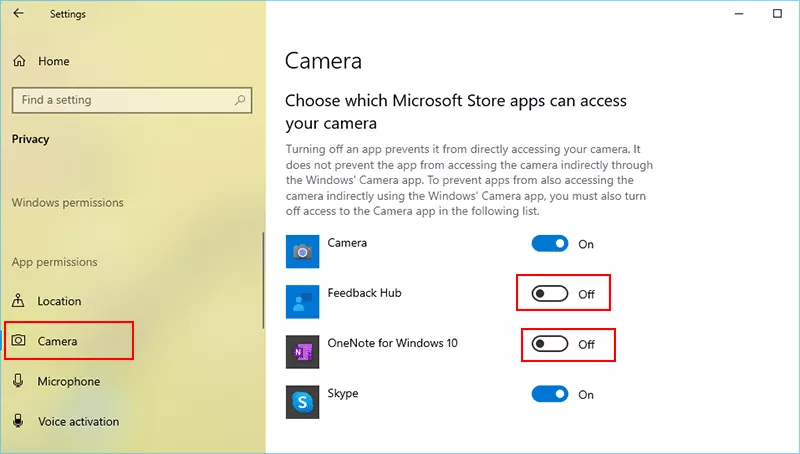Select Camera in the sidebar

point(57,341)
